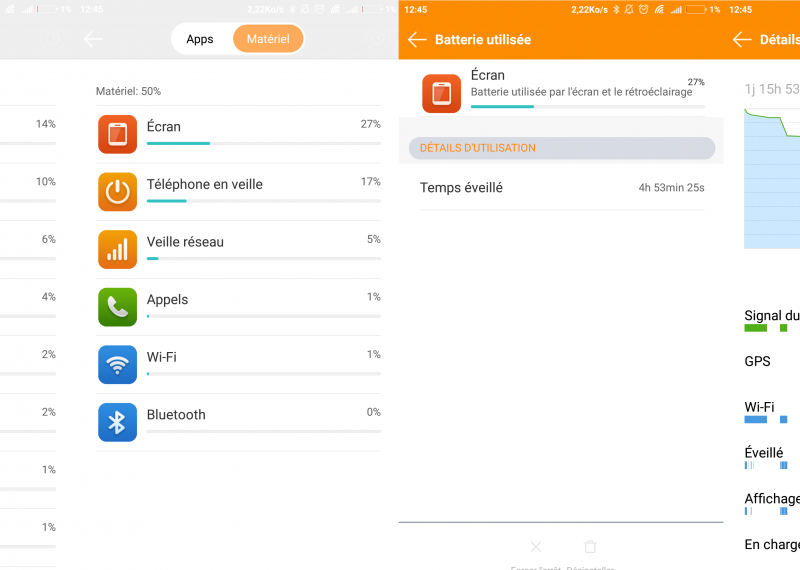Tap the large Écran icon in detail header
800x570 pixels.
tap(441, 93)
